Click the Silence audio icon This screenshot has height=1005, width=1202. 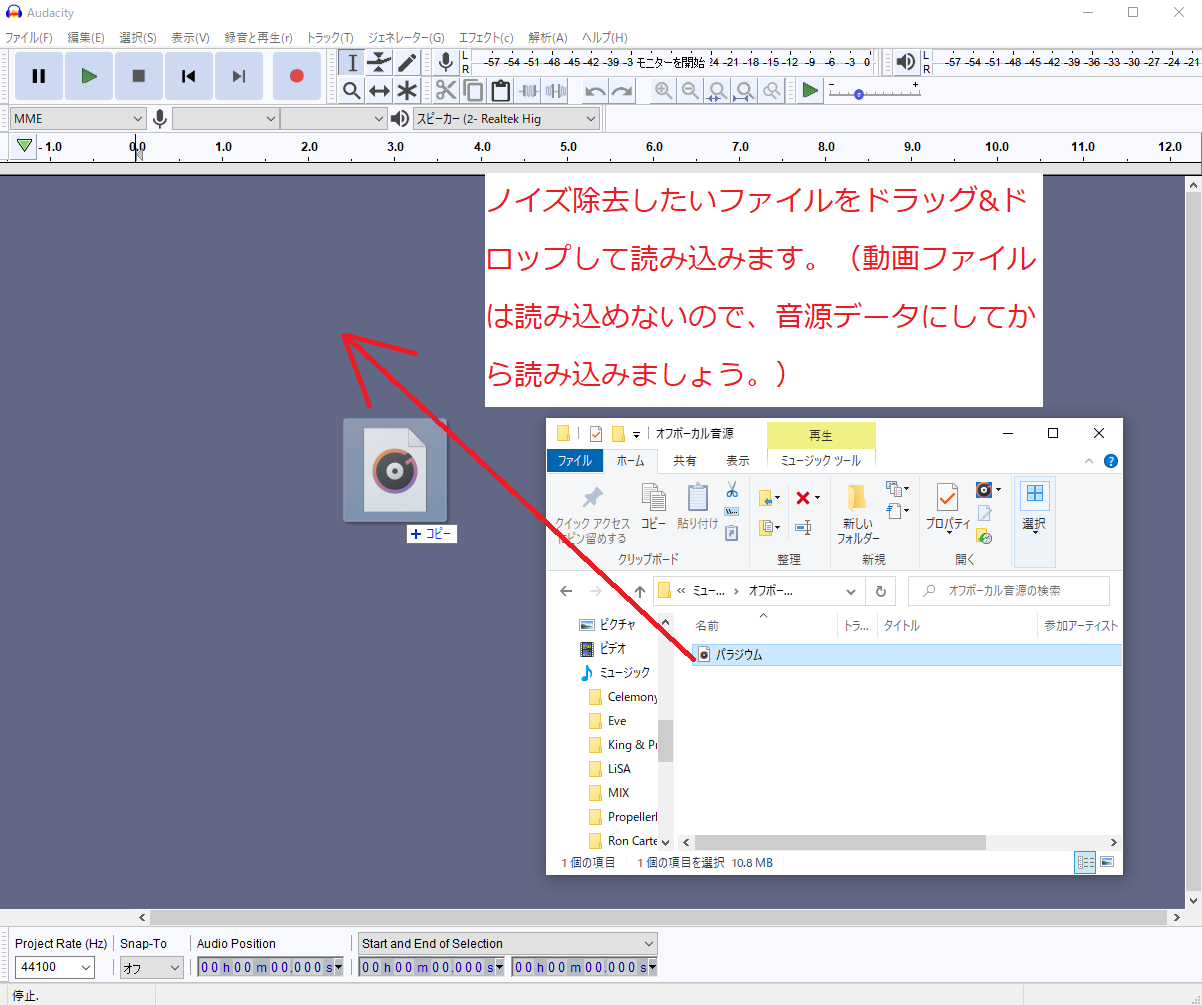[556, 90]
